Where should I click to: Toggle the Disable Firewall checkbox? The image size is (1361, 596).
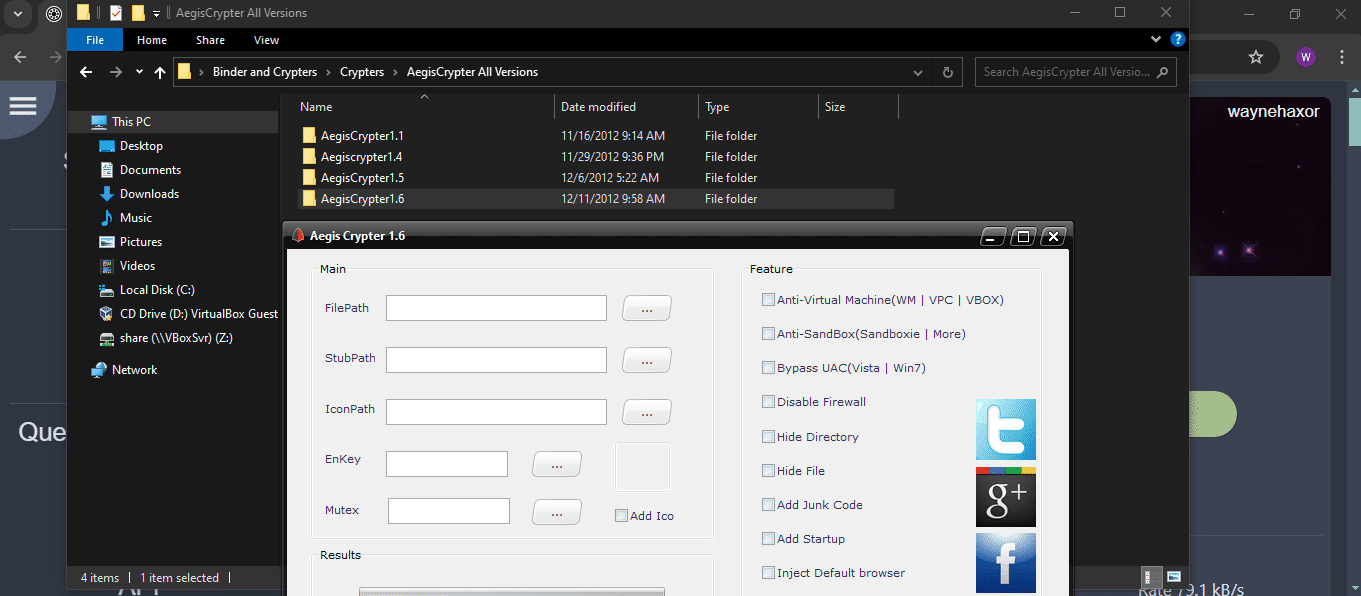point(768,402)
